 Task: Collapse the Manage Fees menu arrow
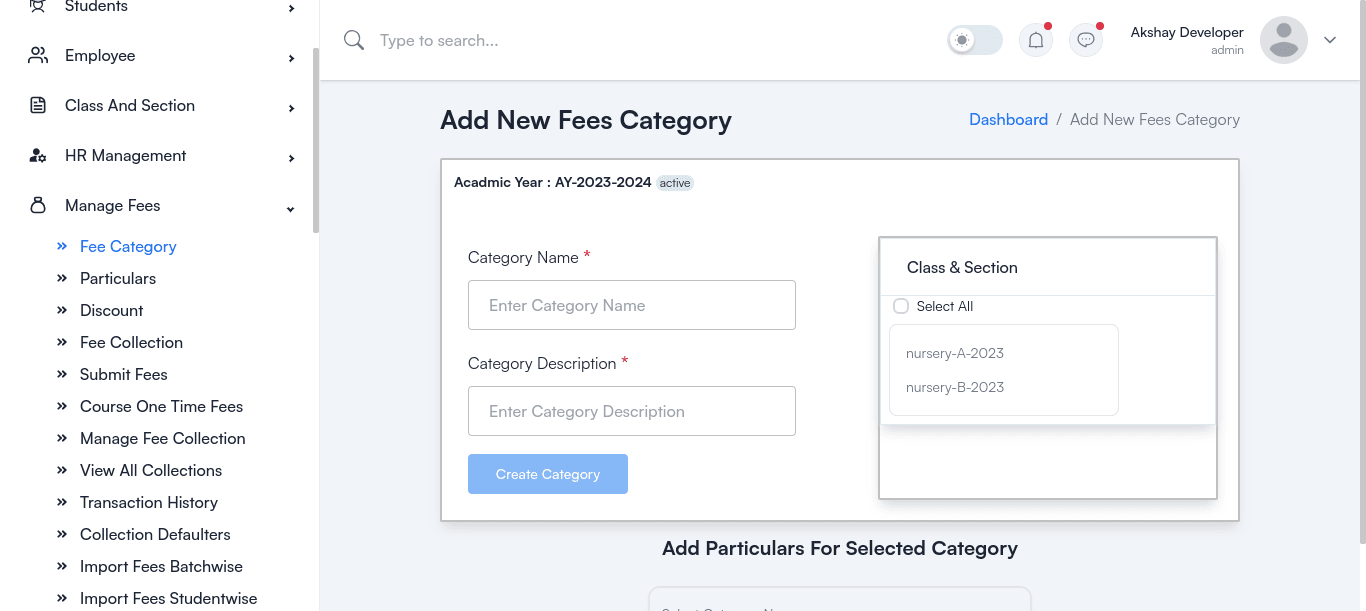pyautogui.click(x=291, y=209)
